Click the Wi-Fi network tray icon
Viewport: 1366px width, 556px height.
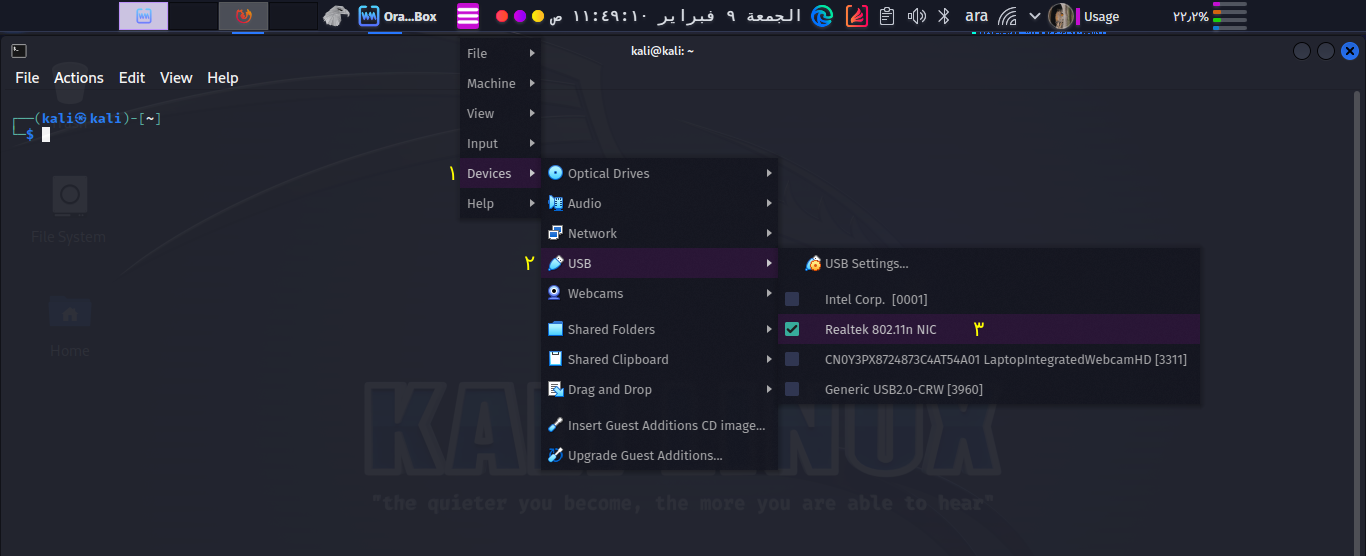1008,16
